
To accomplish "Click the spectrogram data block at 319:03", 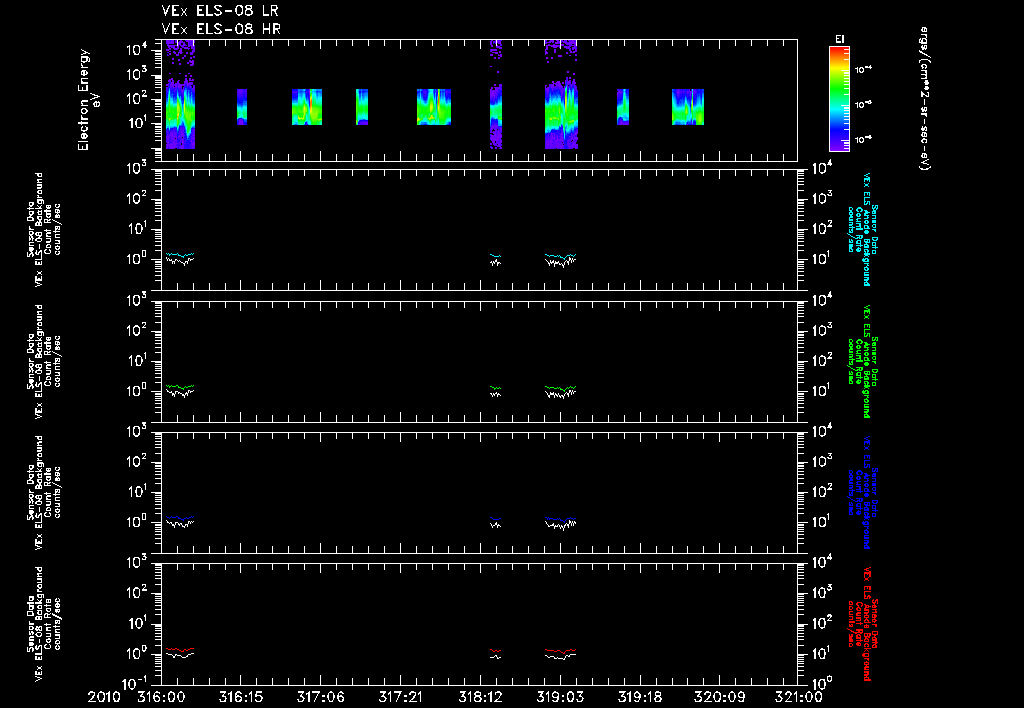I will 561,95.
